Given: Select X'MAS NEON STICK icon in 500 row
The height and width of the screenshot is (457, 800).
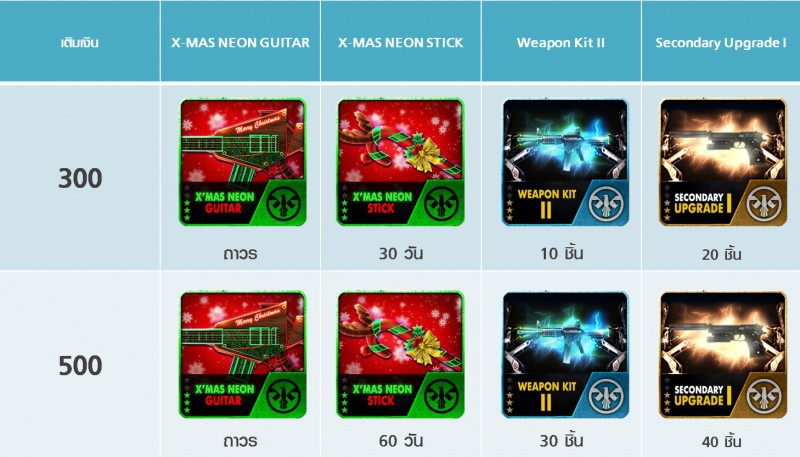Looking at the screenshot, I should tap(401, 355).
